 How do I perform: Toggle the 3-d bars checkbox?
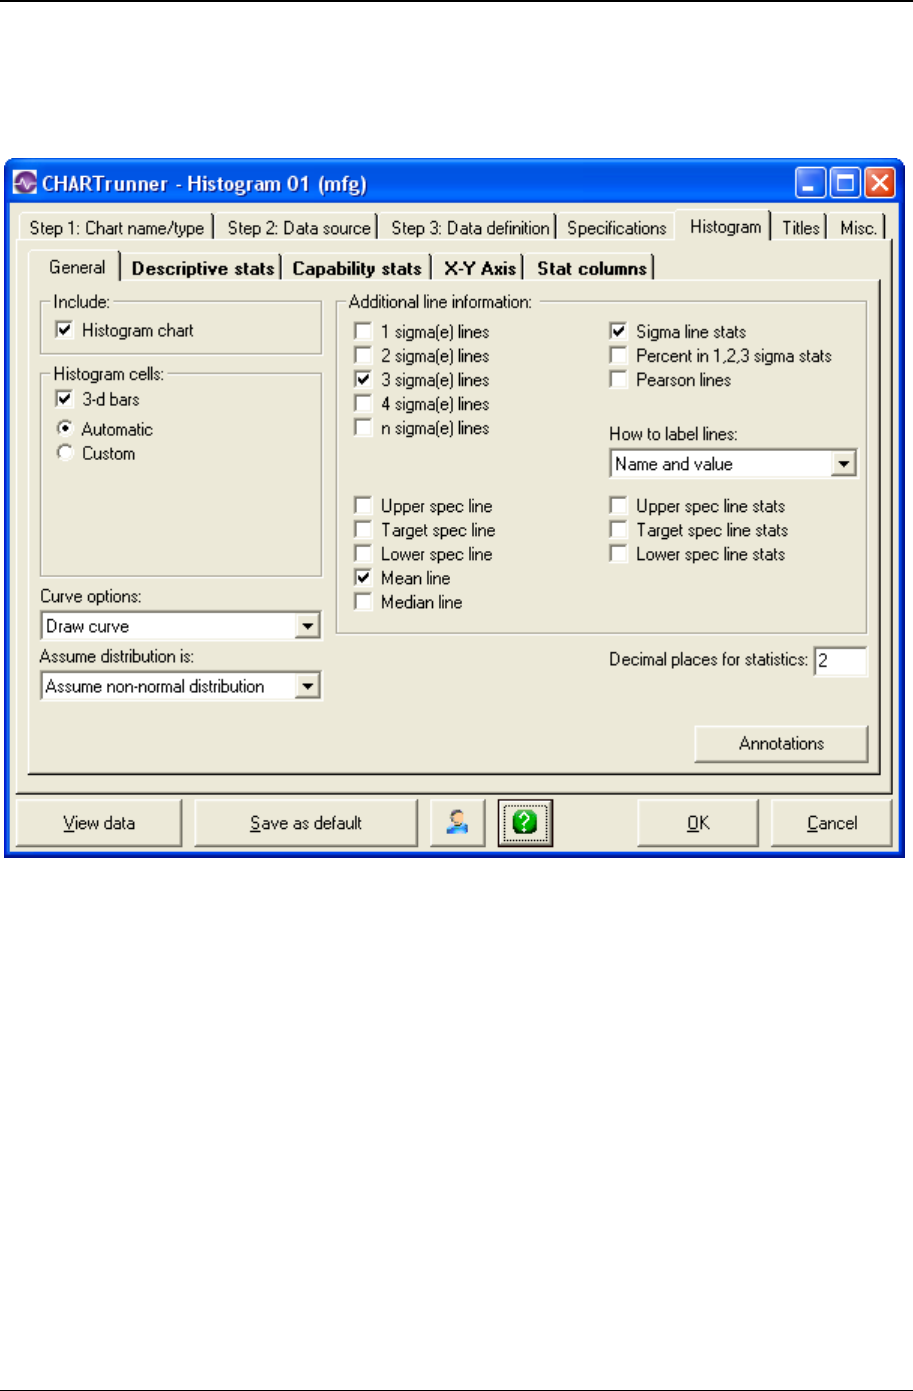(x=65, y=399)
